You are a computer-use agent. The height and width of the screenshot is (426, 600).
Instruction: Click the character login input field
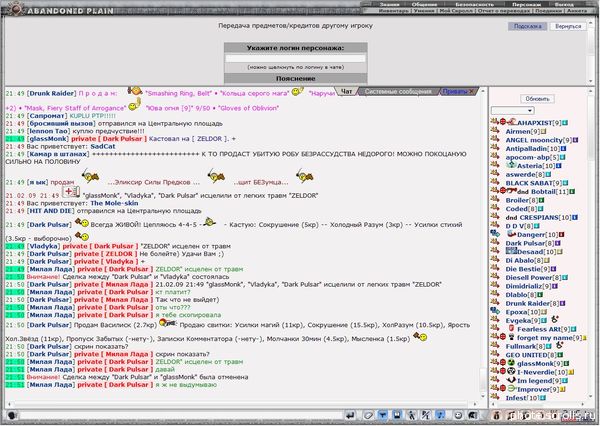295,59
